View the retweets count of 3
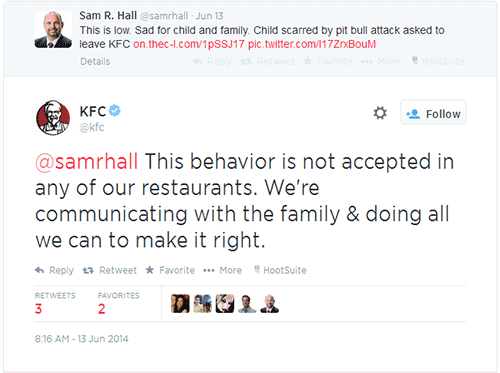Image resolution: width=500 pixels, height=373 pixels. tap(38, 309)
